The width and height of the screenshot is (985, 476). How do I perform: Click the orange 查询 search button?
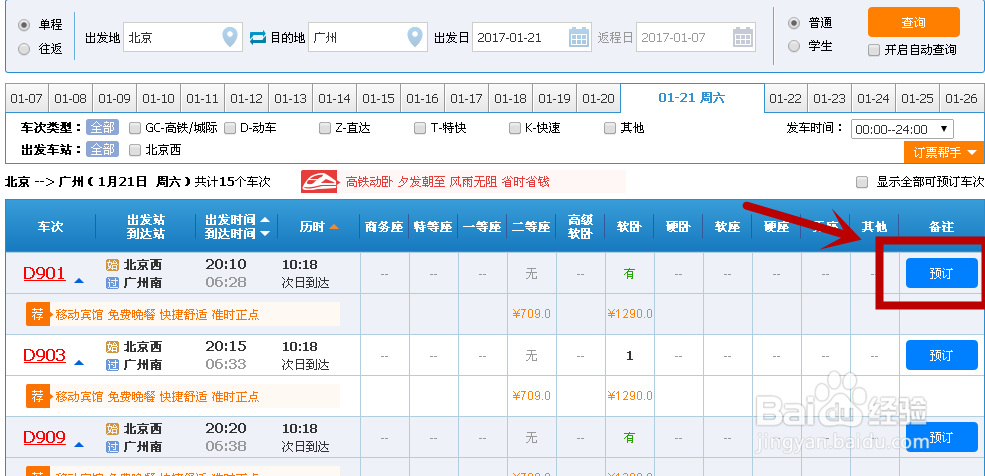[913, 22]
